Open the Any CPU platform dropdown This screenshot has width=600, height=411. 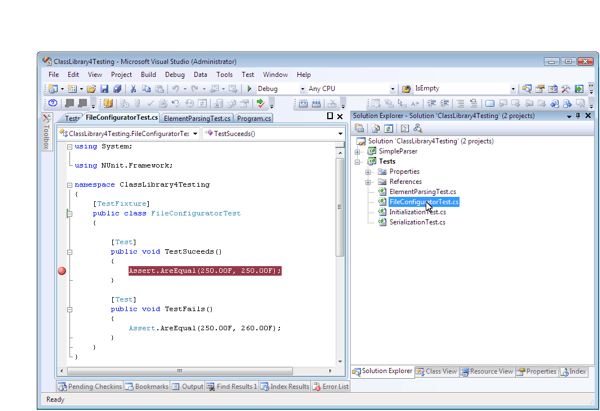pyautogui.click(x=393, y=89)
